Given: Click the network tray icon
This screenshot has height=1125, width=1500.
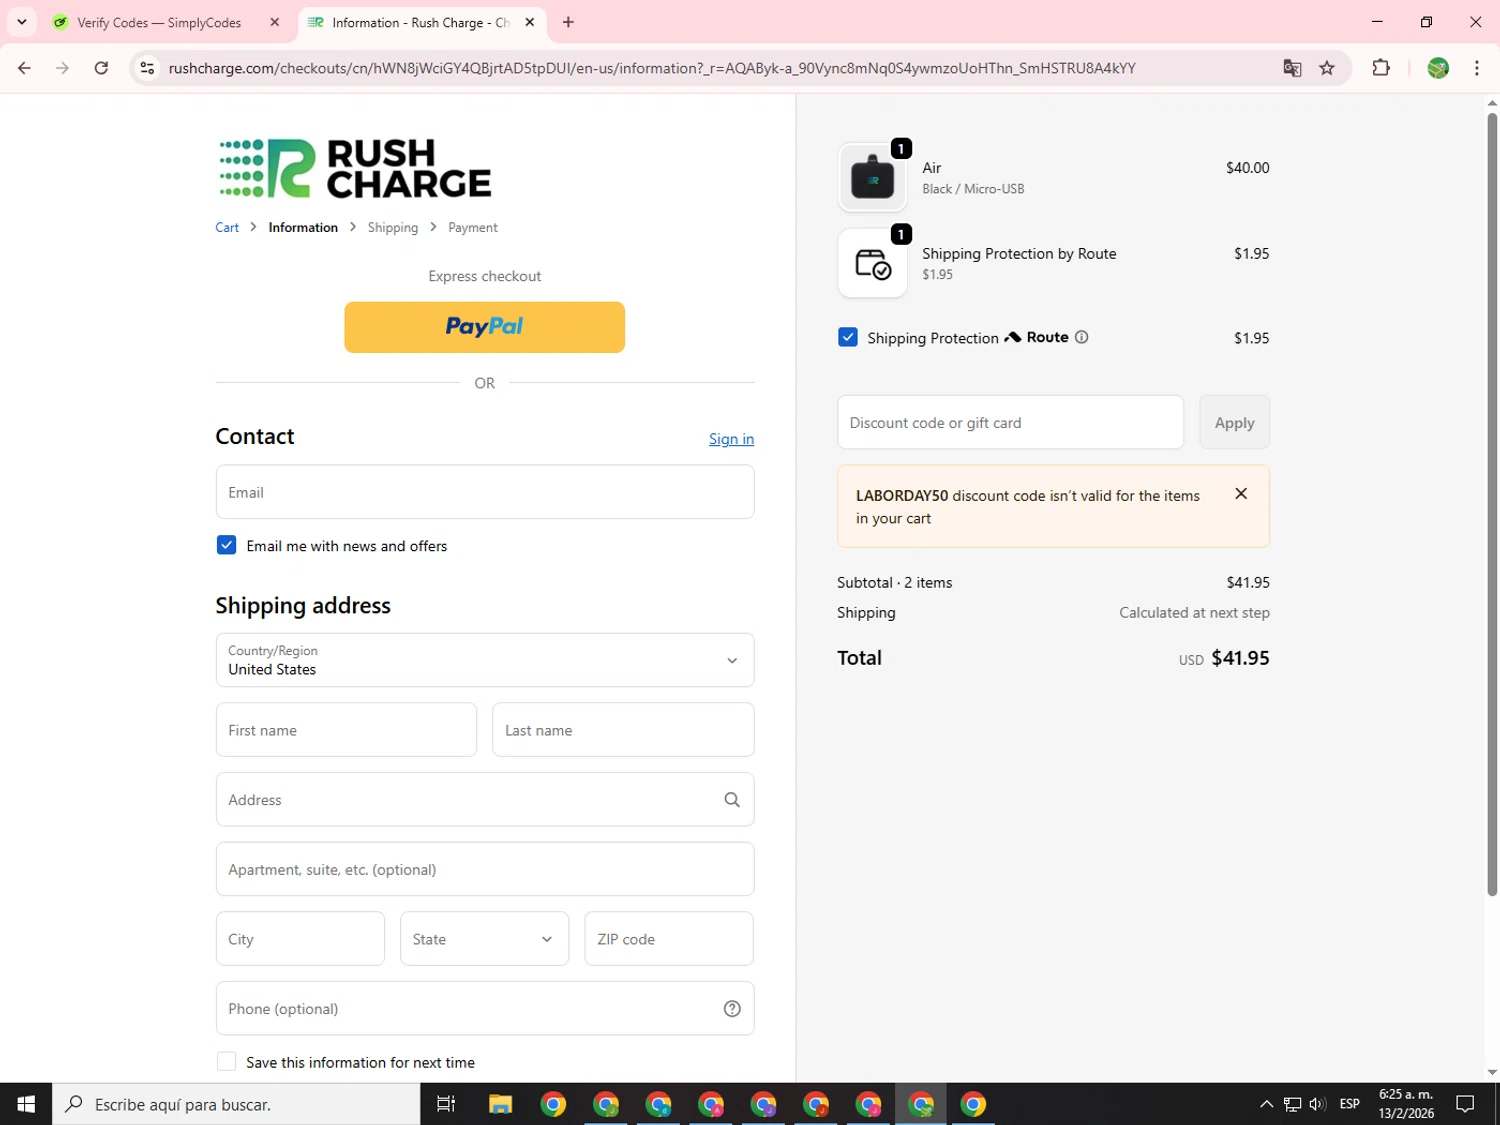Looking at the screenshot, I should [1292, 1104].
